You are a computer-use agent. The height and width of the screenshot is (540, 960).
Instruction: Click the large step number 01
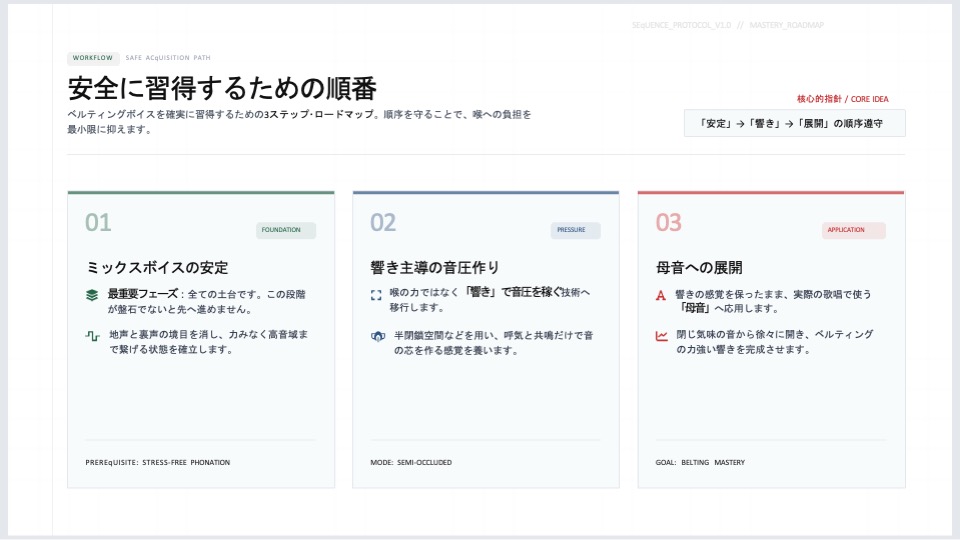98,222
